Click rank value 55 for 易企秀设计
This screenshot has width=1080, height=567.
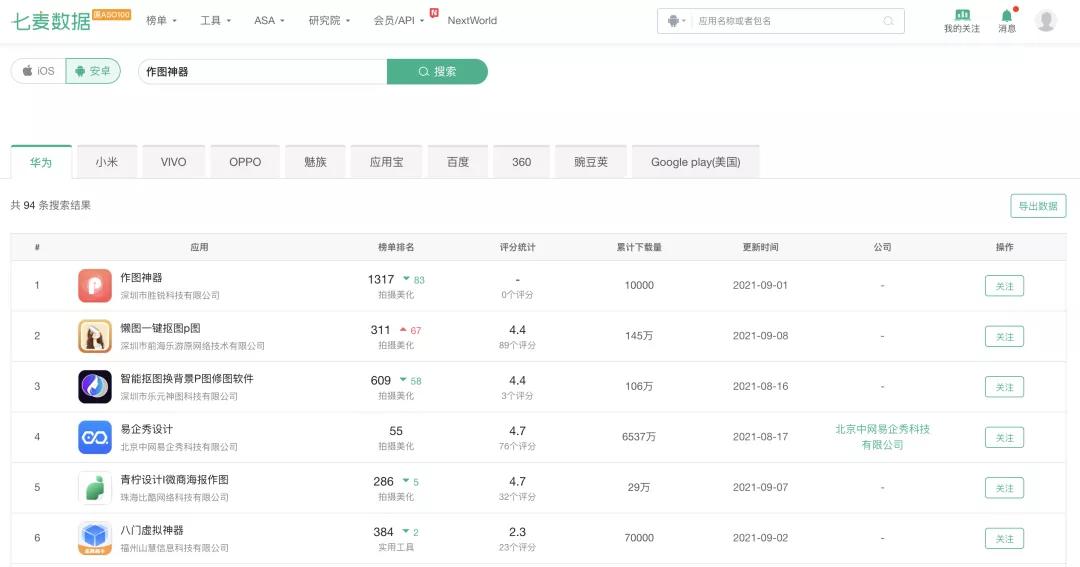(x=396, y=431)
